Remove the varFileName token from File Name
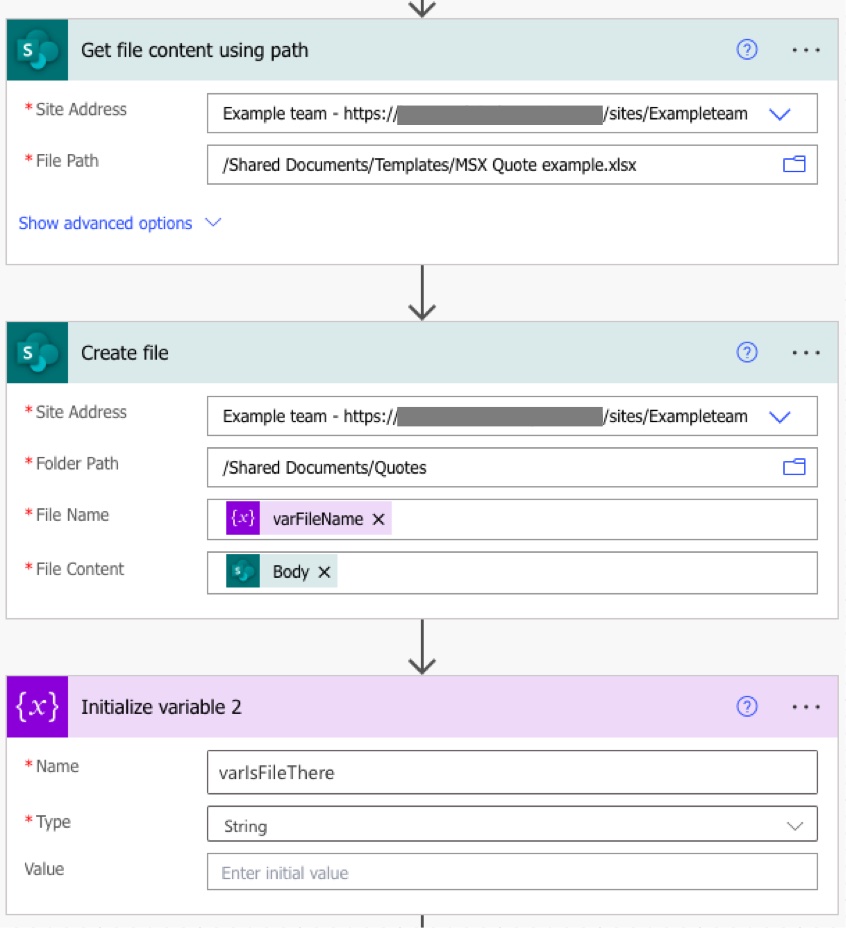The height and width of the screenshot is (928, 846). coord(378,519)
